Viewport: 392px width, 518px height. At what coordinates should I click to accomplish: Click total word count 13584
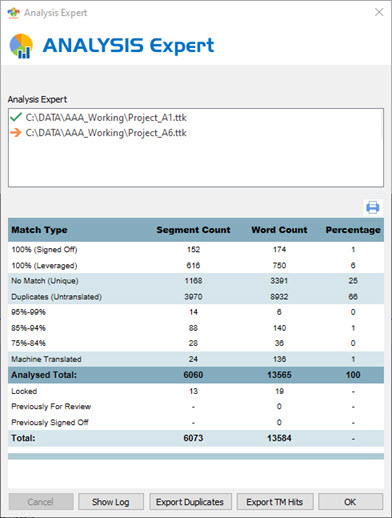[x=279, y=438]
